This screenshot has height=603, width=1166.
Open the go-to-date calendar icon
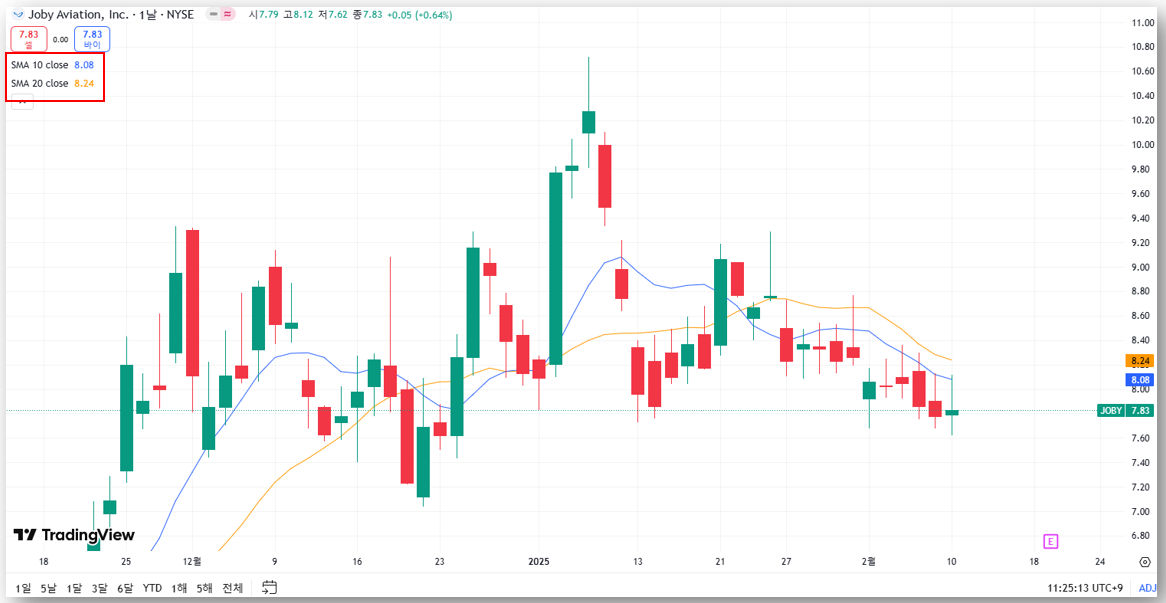pyautogui.click(x=270, y=587)
